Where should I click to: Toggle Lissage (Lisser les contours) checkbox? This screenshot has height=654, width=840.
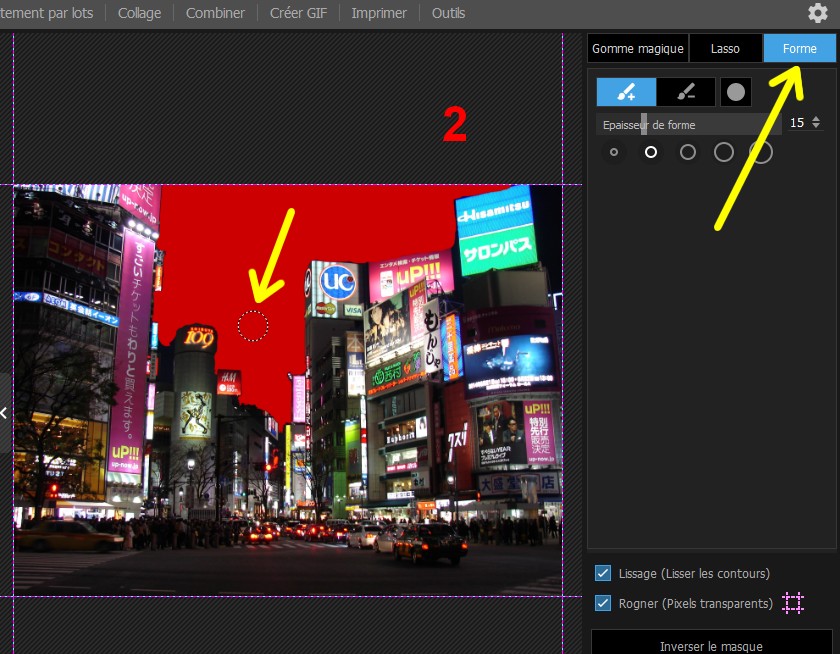click(603, 573)
